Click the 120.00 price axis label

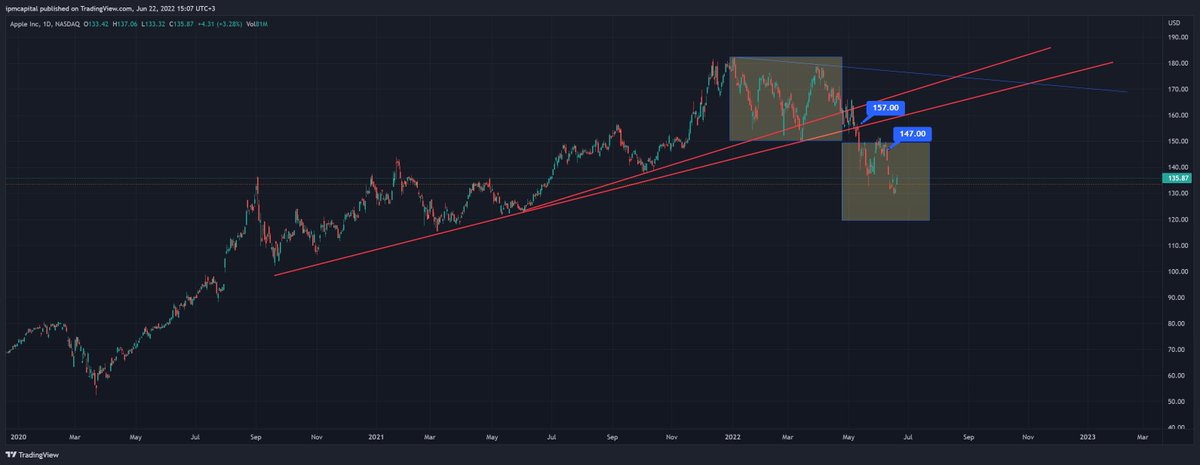pyautogui.click(x=1177, y=220)
